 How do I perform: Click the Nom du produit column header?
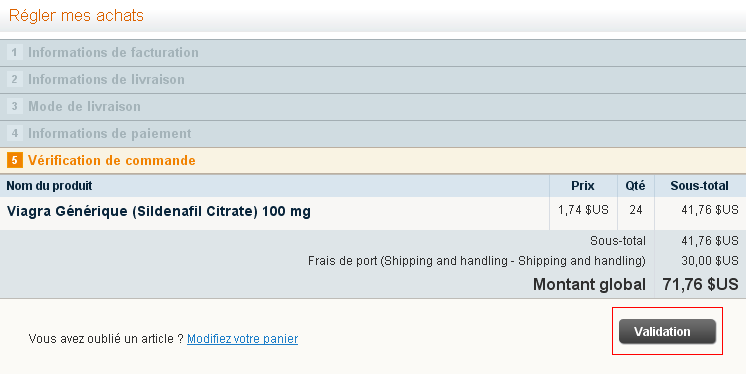[49, 186]
